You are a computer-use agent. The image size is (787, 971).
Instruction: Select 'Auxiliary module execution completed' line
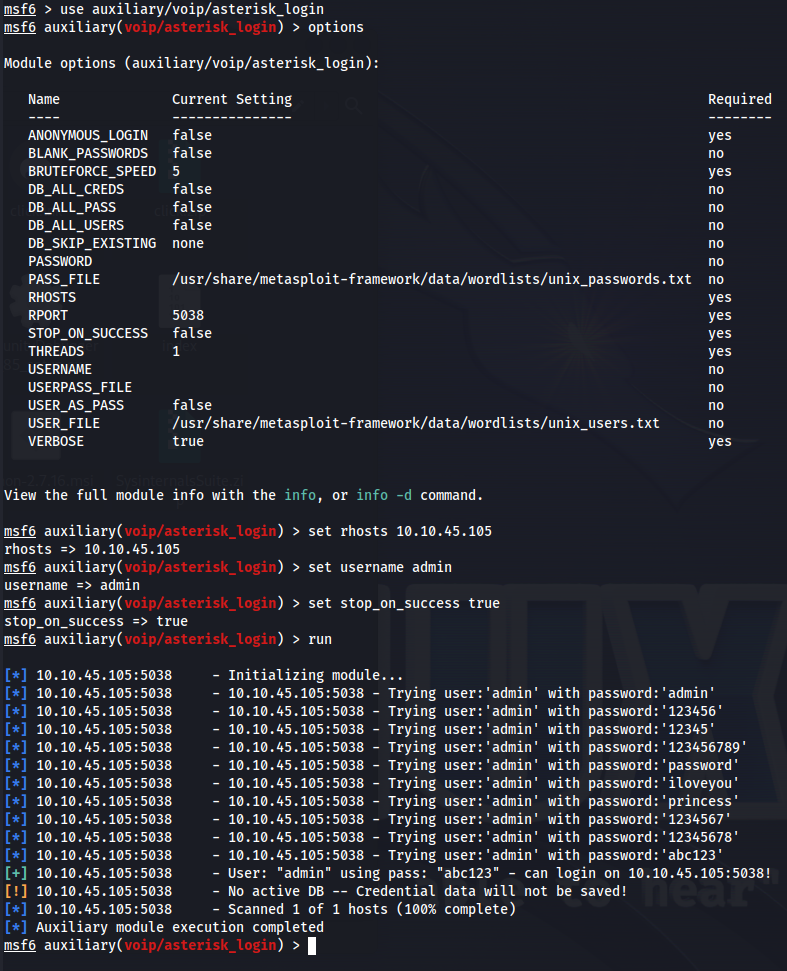[164, 926]
